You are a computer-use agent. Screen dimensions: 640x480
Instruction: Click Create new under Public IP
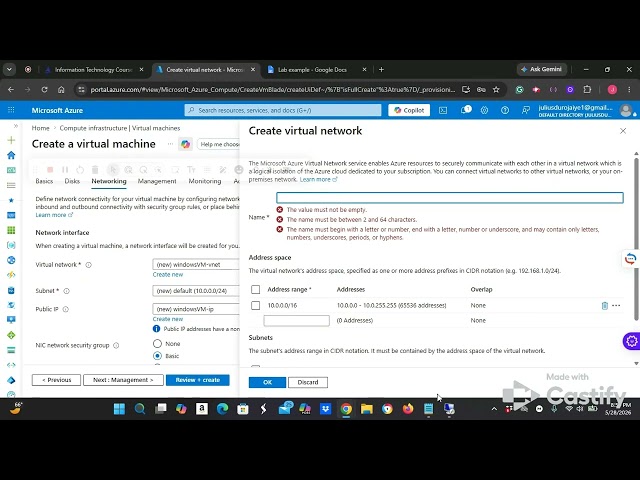click(168, 319)
